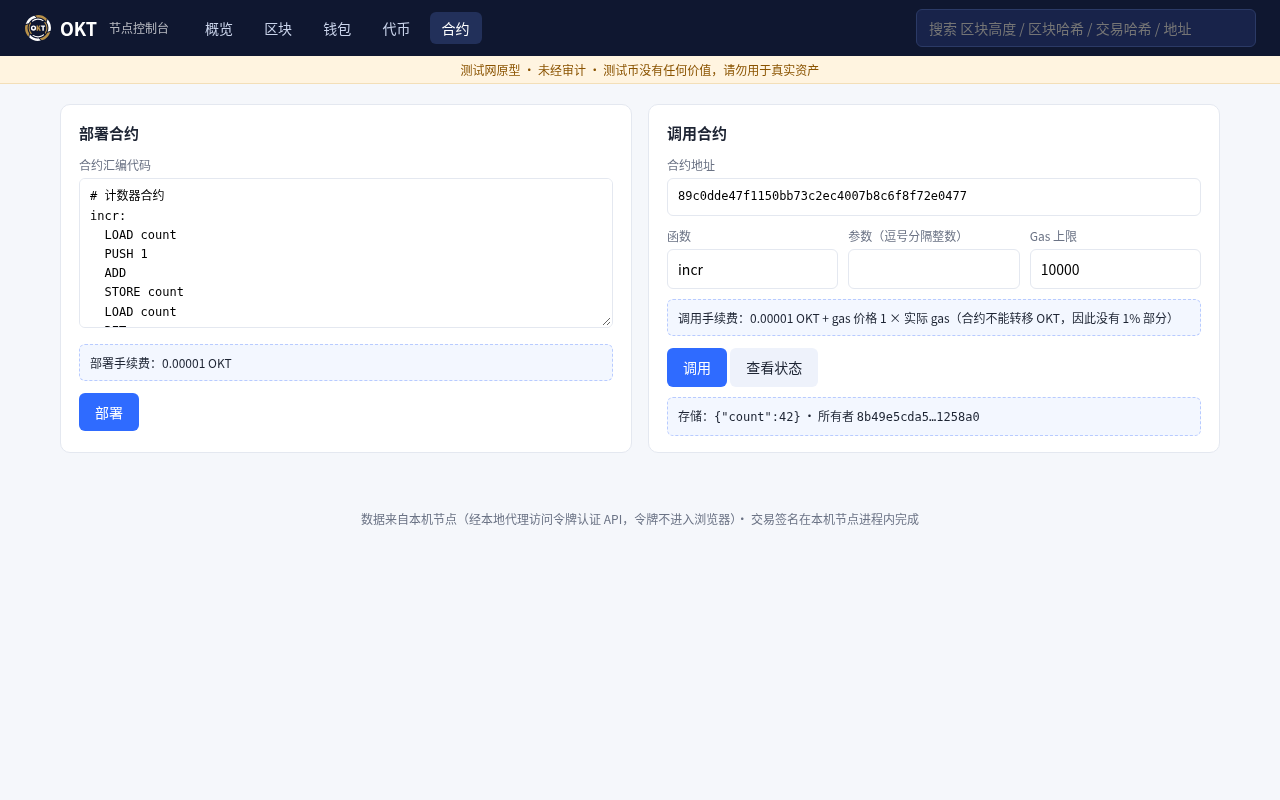Open the 概览 overview tab
1280x800 pixels.
(x=219, y=28)
